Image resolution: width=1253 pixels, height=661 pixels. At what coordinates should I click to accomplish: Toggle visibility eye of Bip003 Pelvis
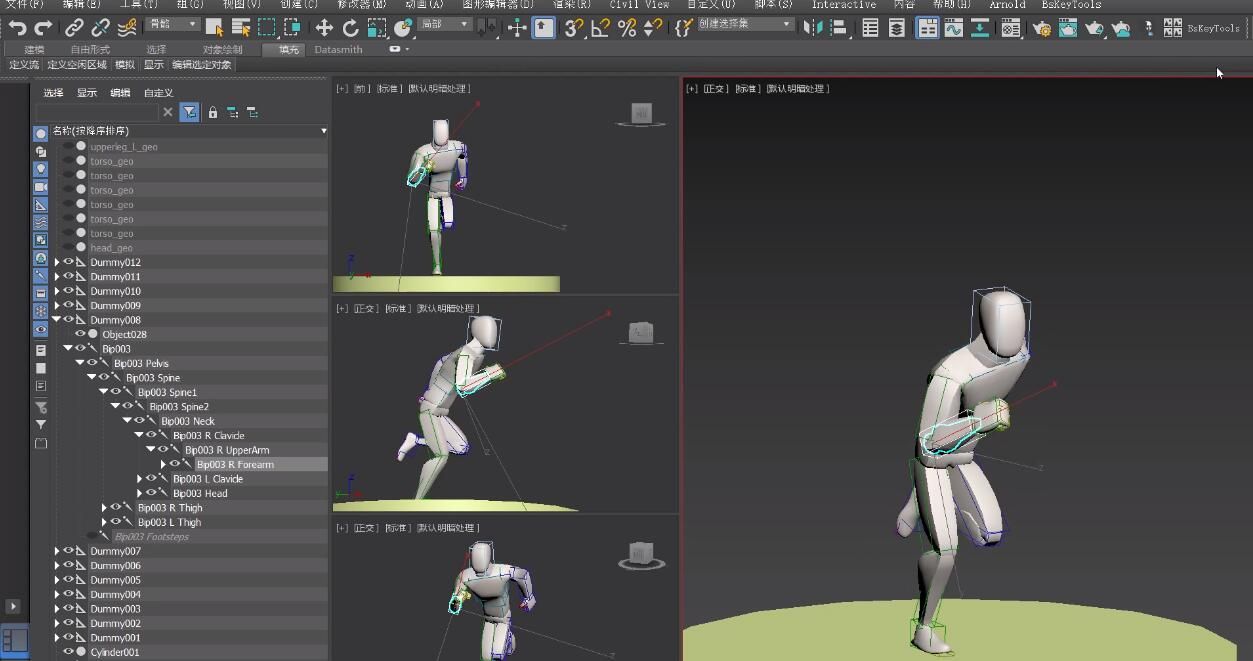pyautogui.click(x=93, y=363)
